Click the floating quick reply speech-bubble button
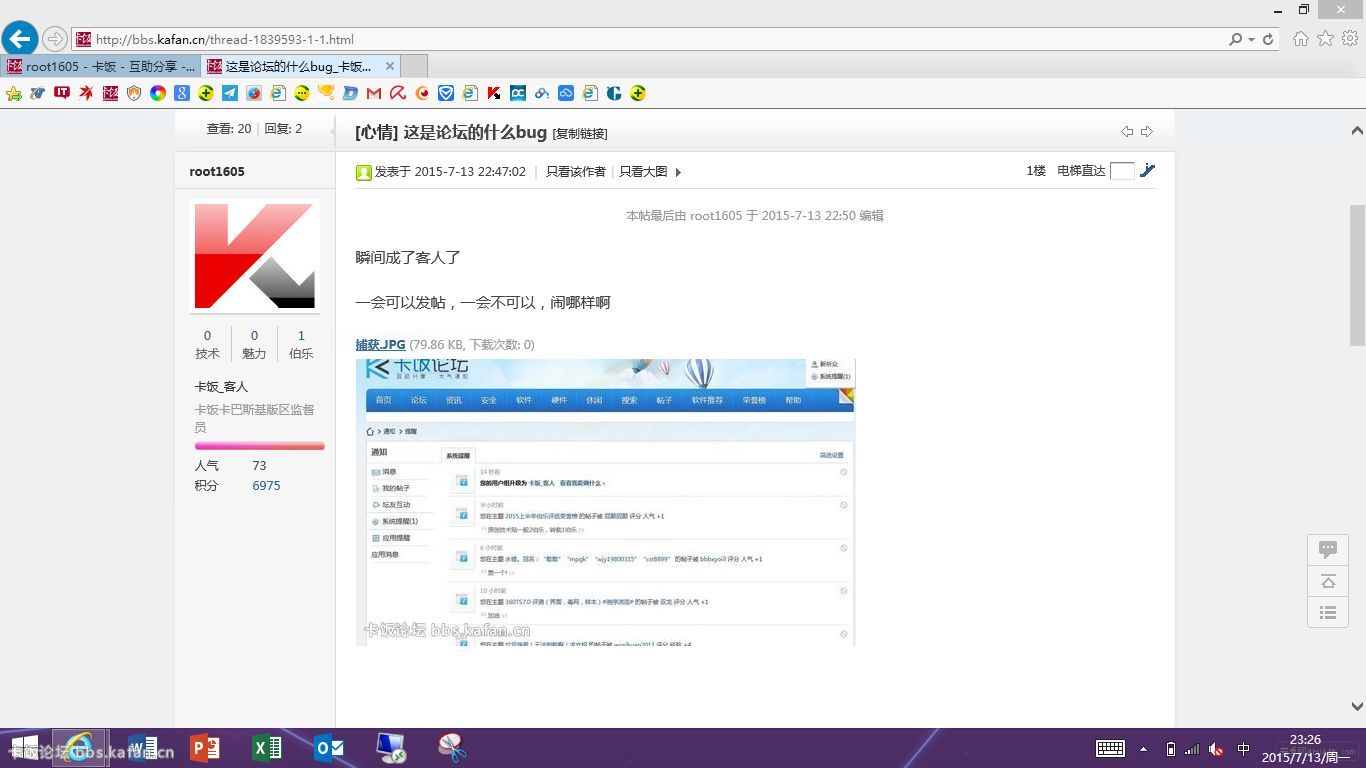Screen dimensions: 1366x768 1328,550
